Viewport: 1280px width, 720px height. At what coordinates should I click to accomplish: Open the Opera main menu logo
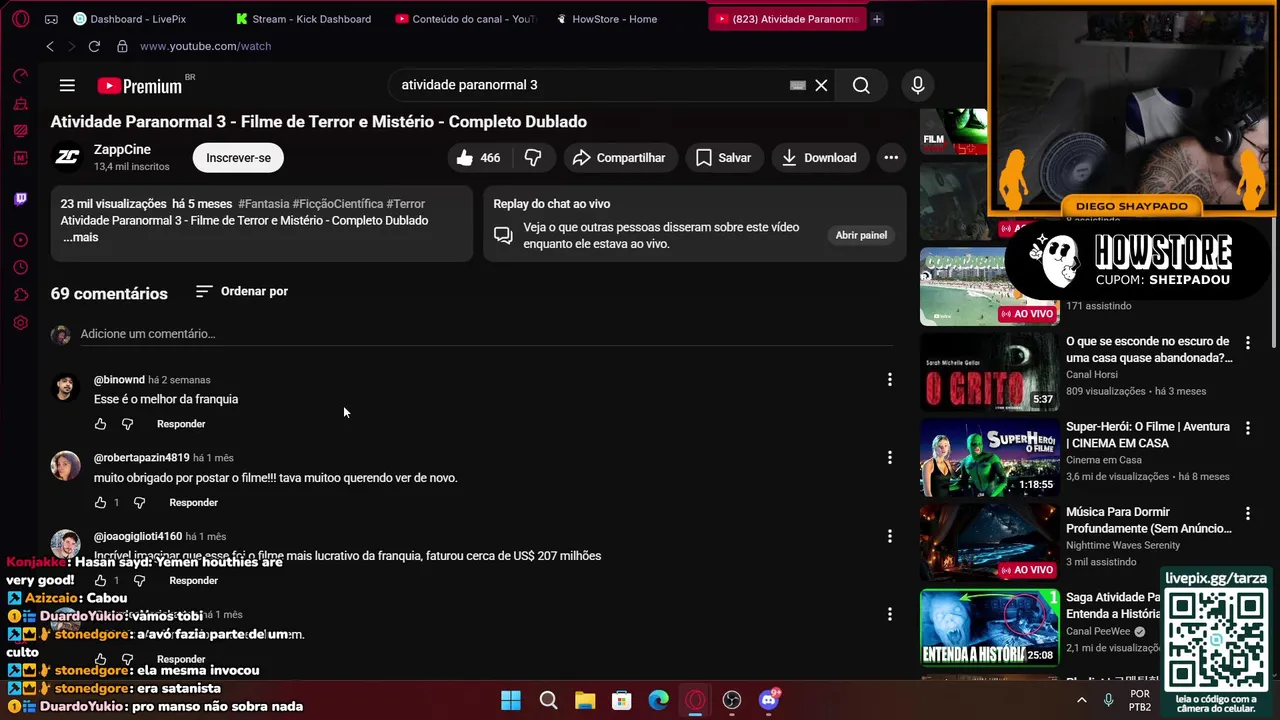[20, 19]
